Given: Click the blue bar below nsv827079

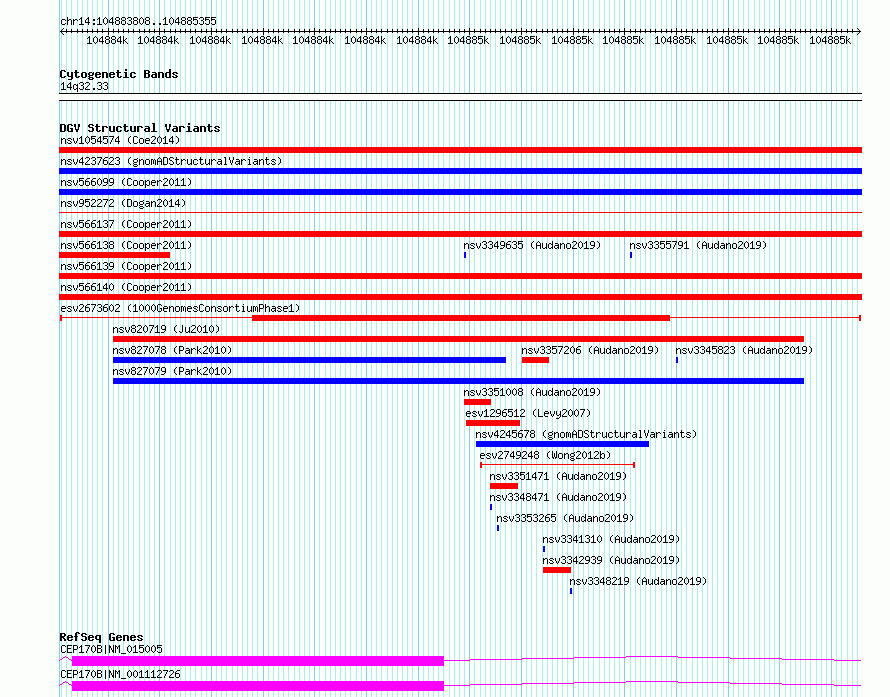Looking at the screenshot, I should (x=458, y=381).
